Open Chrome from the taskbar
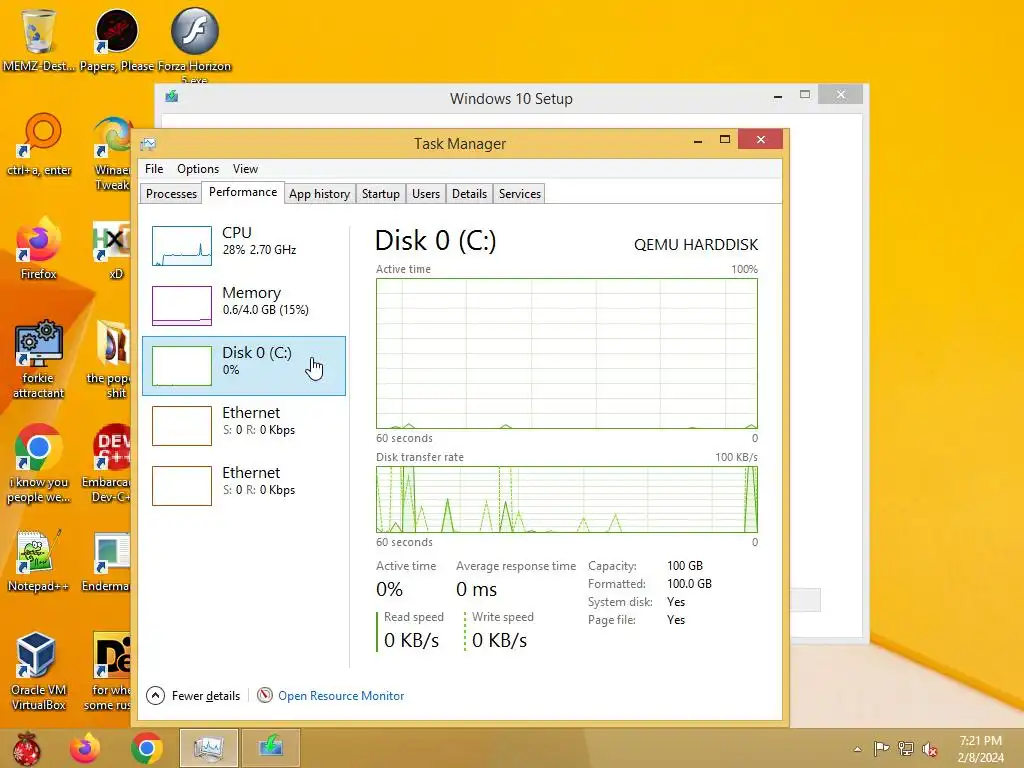The width and height of the screenshot is (1024, 768). (146, 748)
